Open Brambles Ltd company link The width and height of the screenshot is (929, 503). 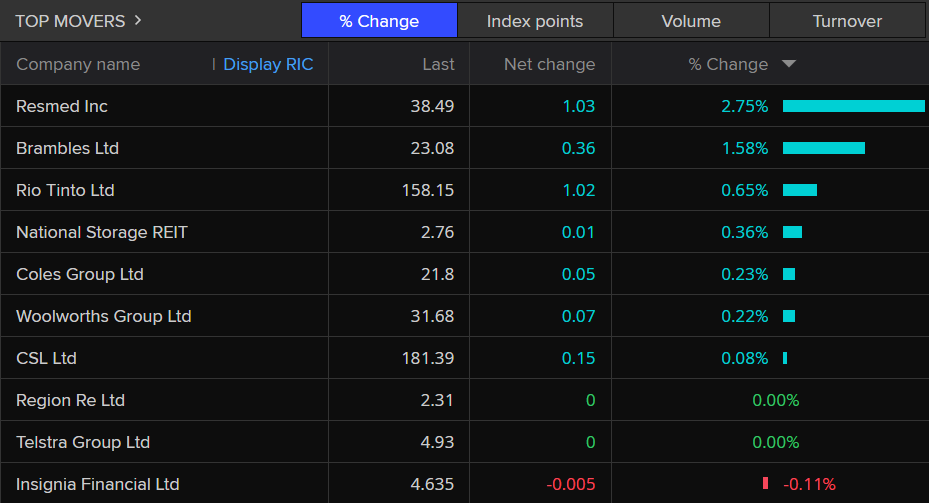pyautogui.click(x=67, y=148)
